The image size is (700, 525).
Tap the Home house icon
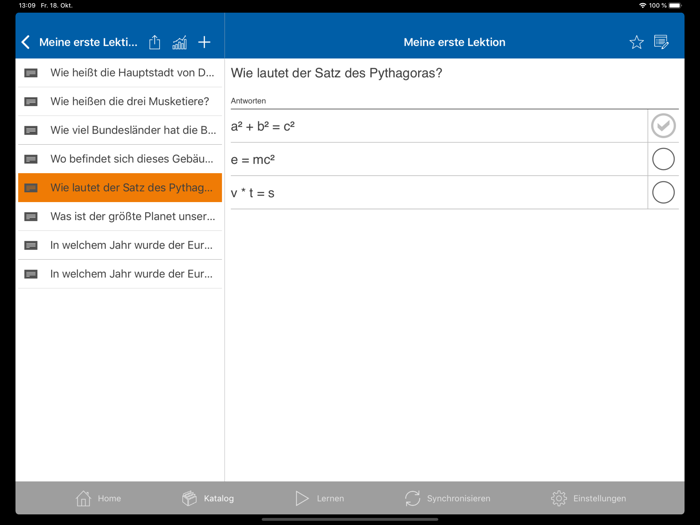[x=83, y=498]
